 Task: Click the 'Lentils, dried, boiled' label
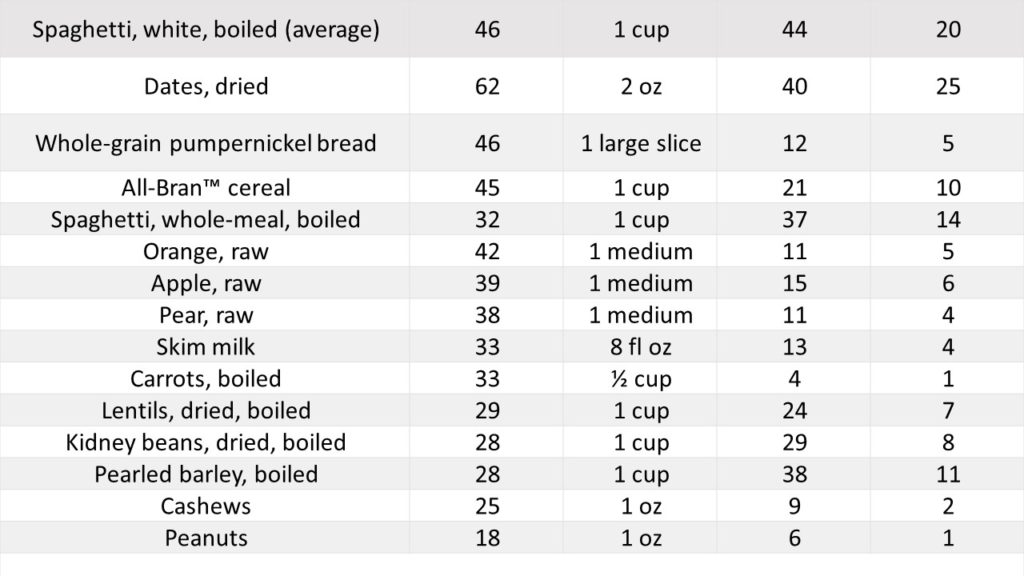pos(206,411)
